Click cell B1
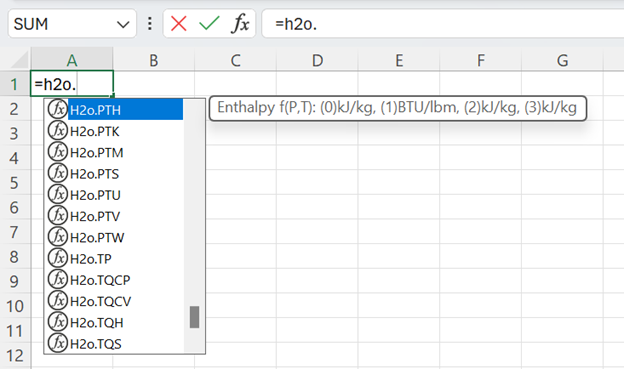The height and width of the screenshot is (369, 624). 154,84
